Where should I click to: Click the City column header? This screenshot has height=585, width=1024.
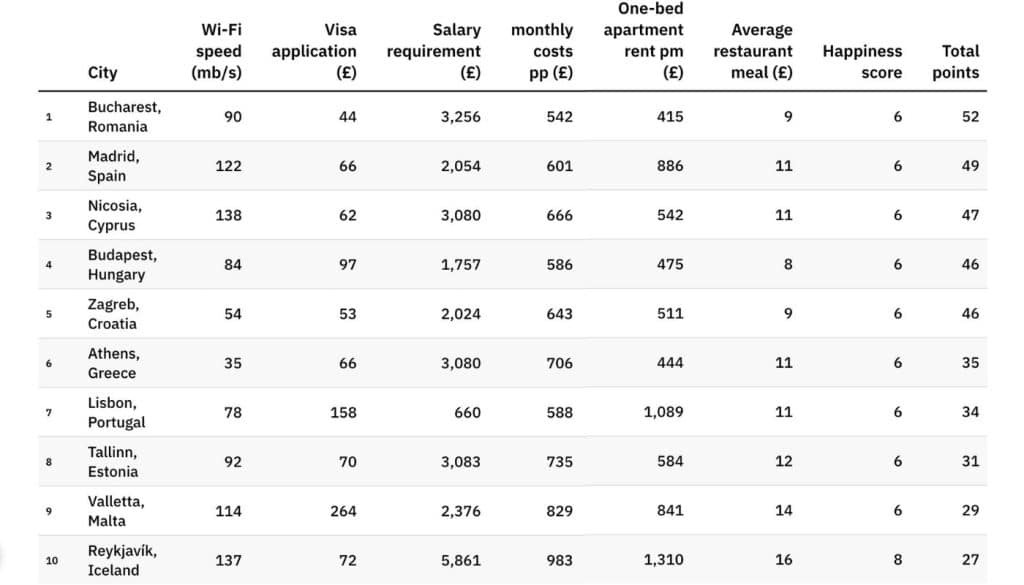tap(102, 72)
